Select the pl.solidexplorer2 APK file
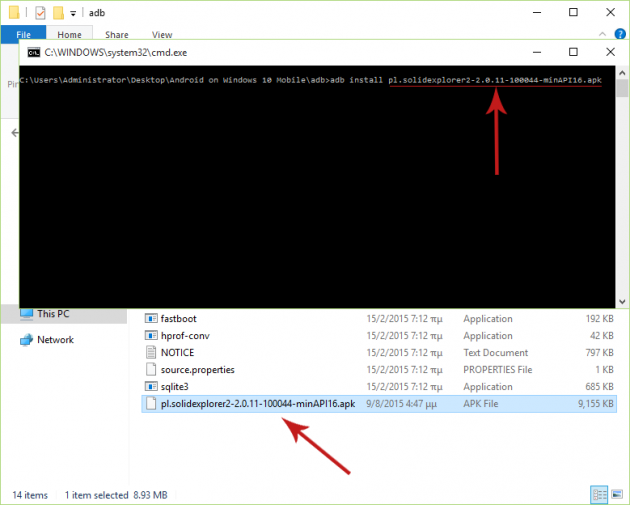The width and height of the screenshot is (630, 505). (x=379, y=404)
